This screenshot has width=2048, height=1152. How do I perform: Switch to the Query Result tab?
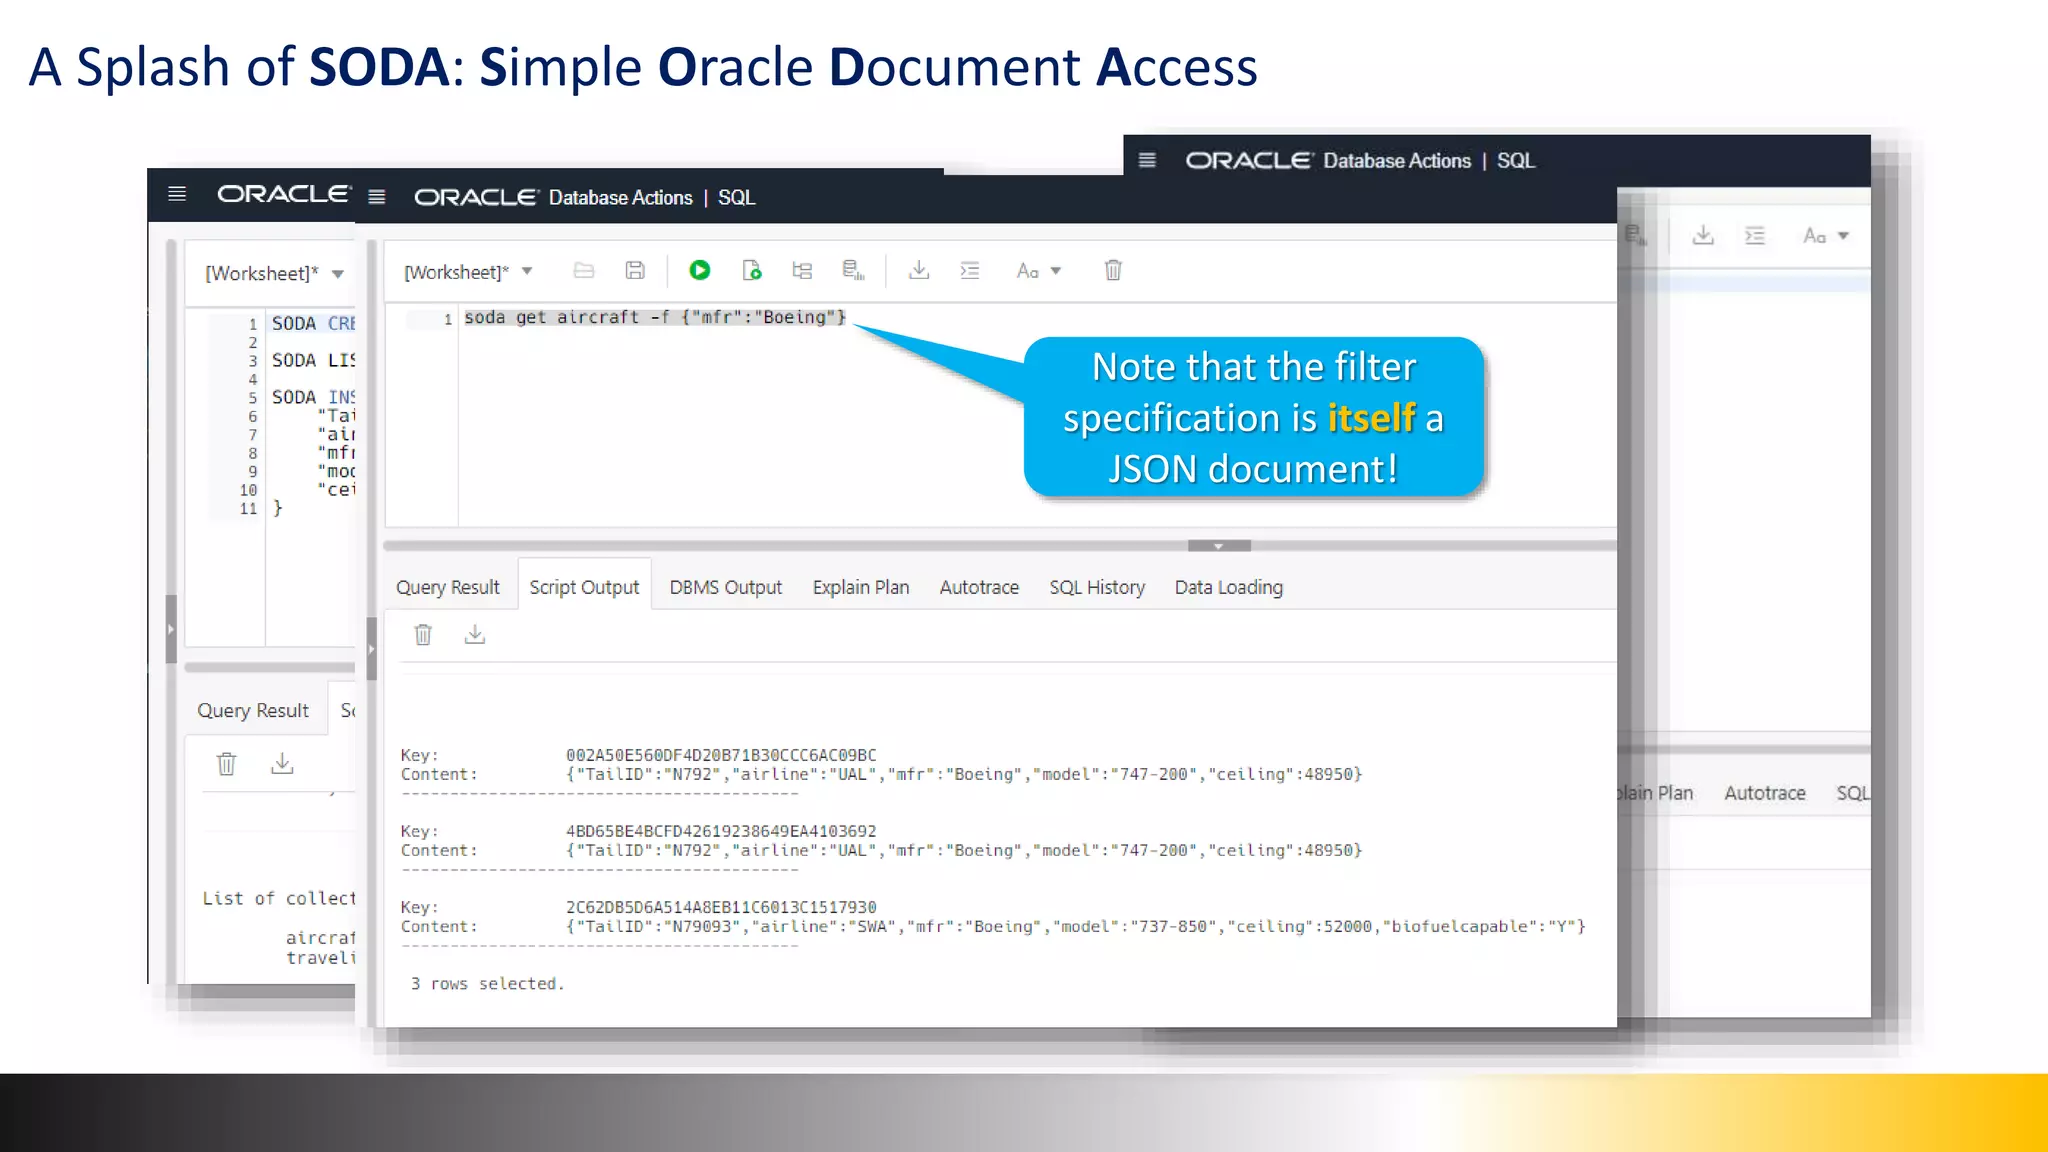pos(447,587)
